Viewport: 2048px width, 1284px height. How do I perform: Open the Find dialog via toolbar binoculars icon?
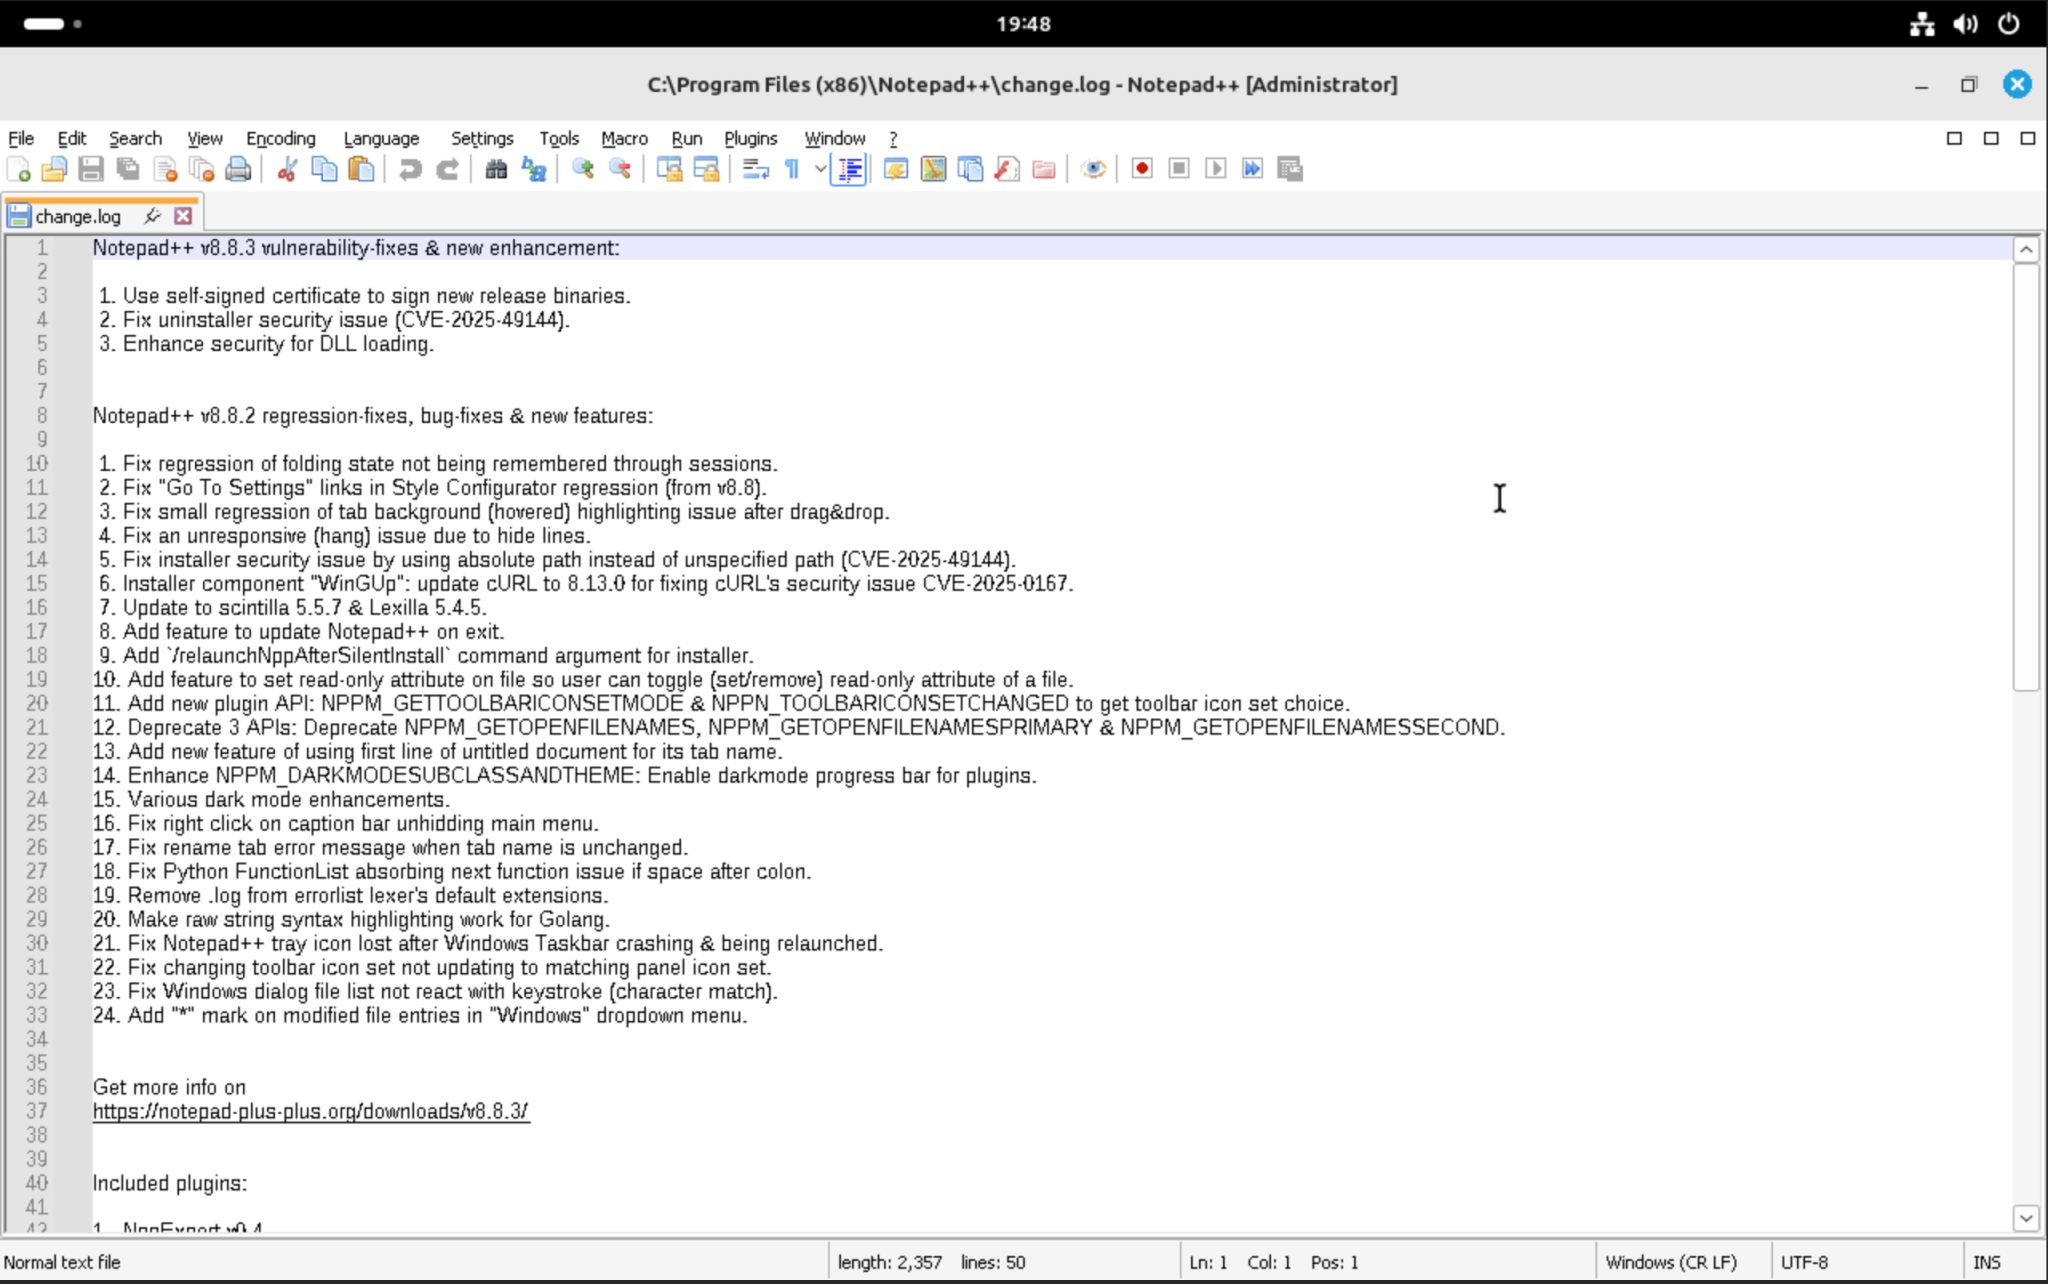[495, 169]
